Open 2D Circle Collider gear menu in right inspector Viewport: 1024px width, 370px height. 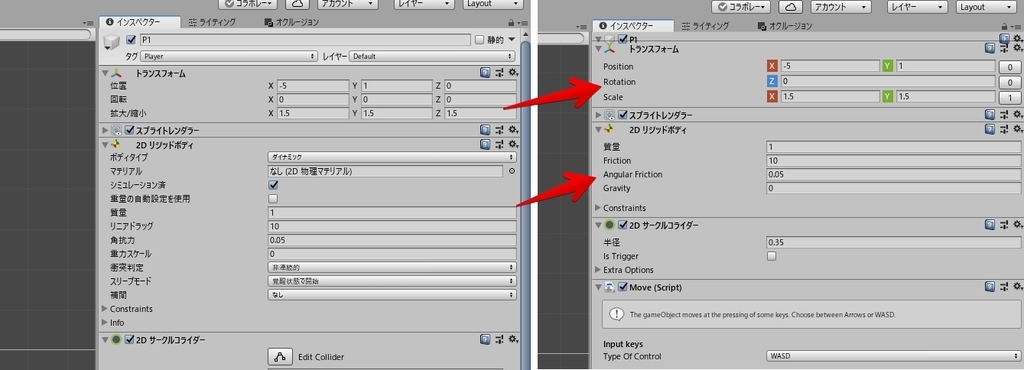pos(1017,225)
